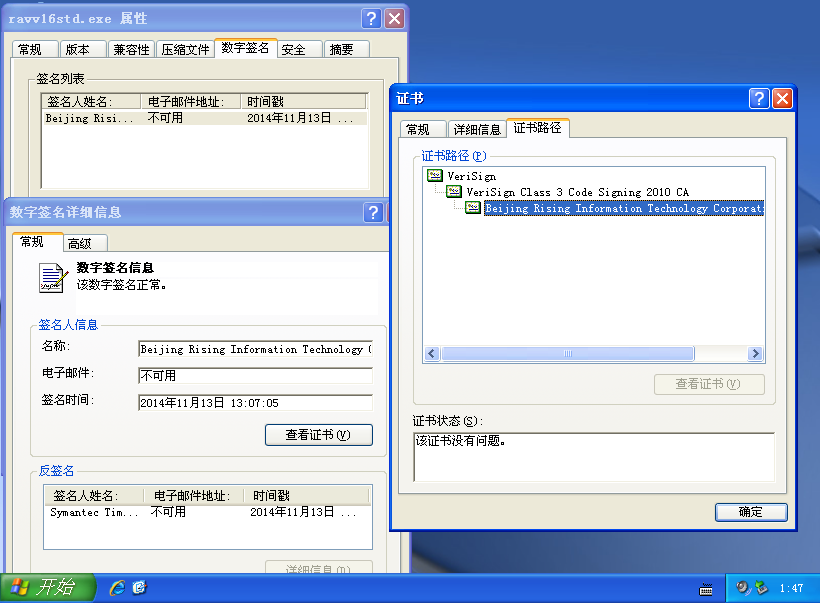The width and height of the screenshot is (820, 603).
Task: Click the first system tray icon
Action: (x=743, y=588)
